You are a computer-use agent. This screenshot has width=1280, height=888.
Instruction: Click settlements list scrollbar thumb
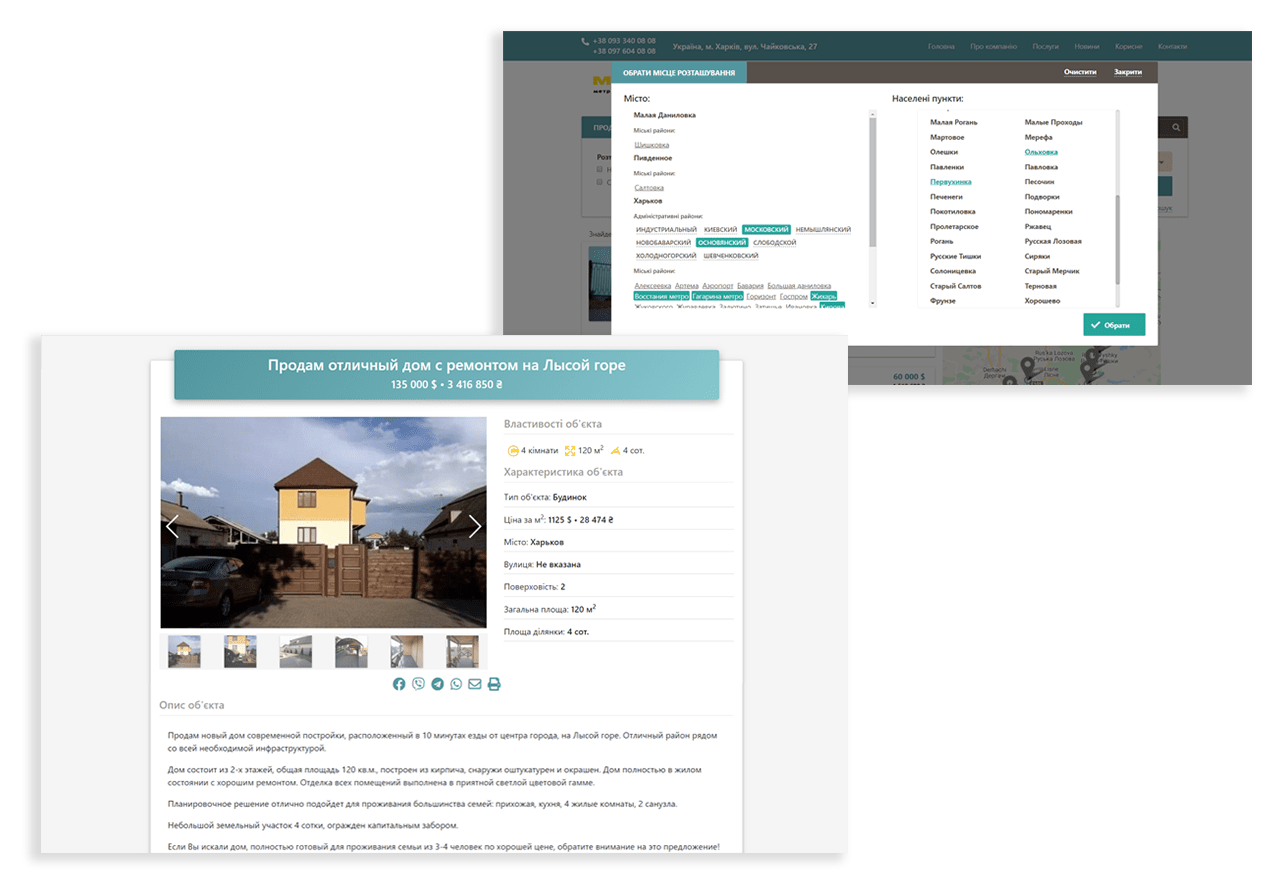click(1117, 240)
